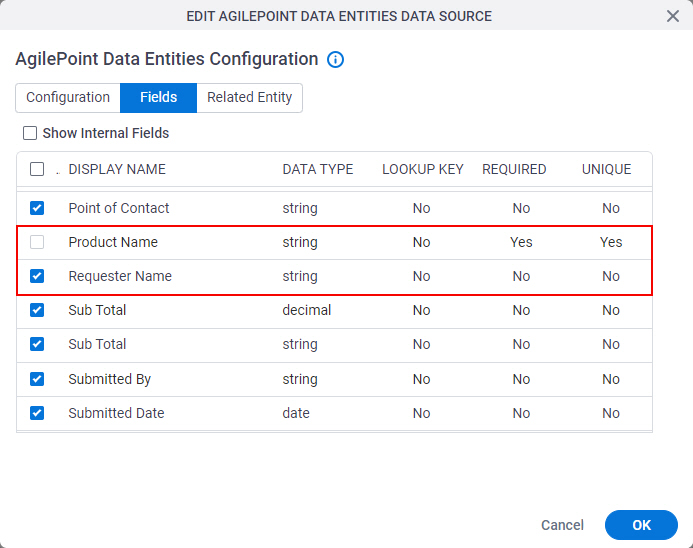Image resolution: width=693 pixels, height=548 pixels.
Task: Select the Fields tab
Action: click(x=158, y=97)
